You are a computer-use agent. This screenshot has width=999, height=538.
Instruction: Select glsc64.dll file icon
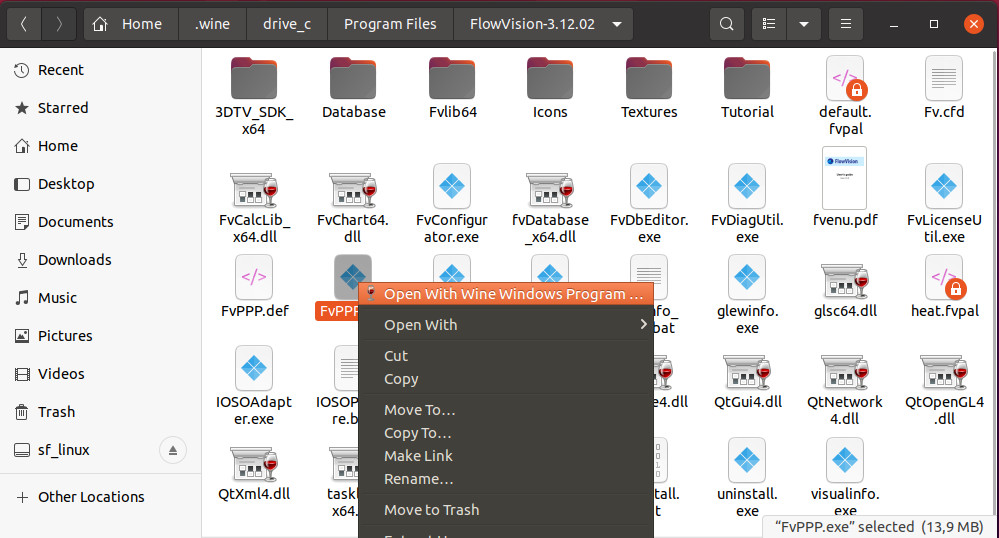click(845, 280)
